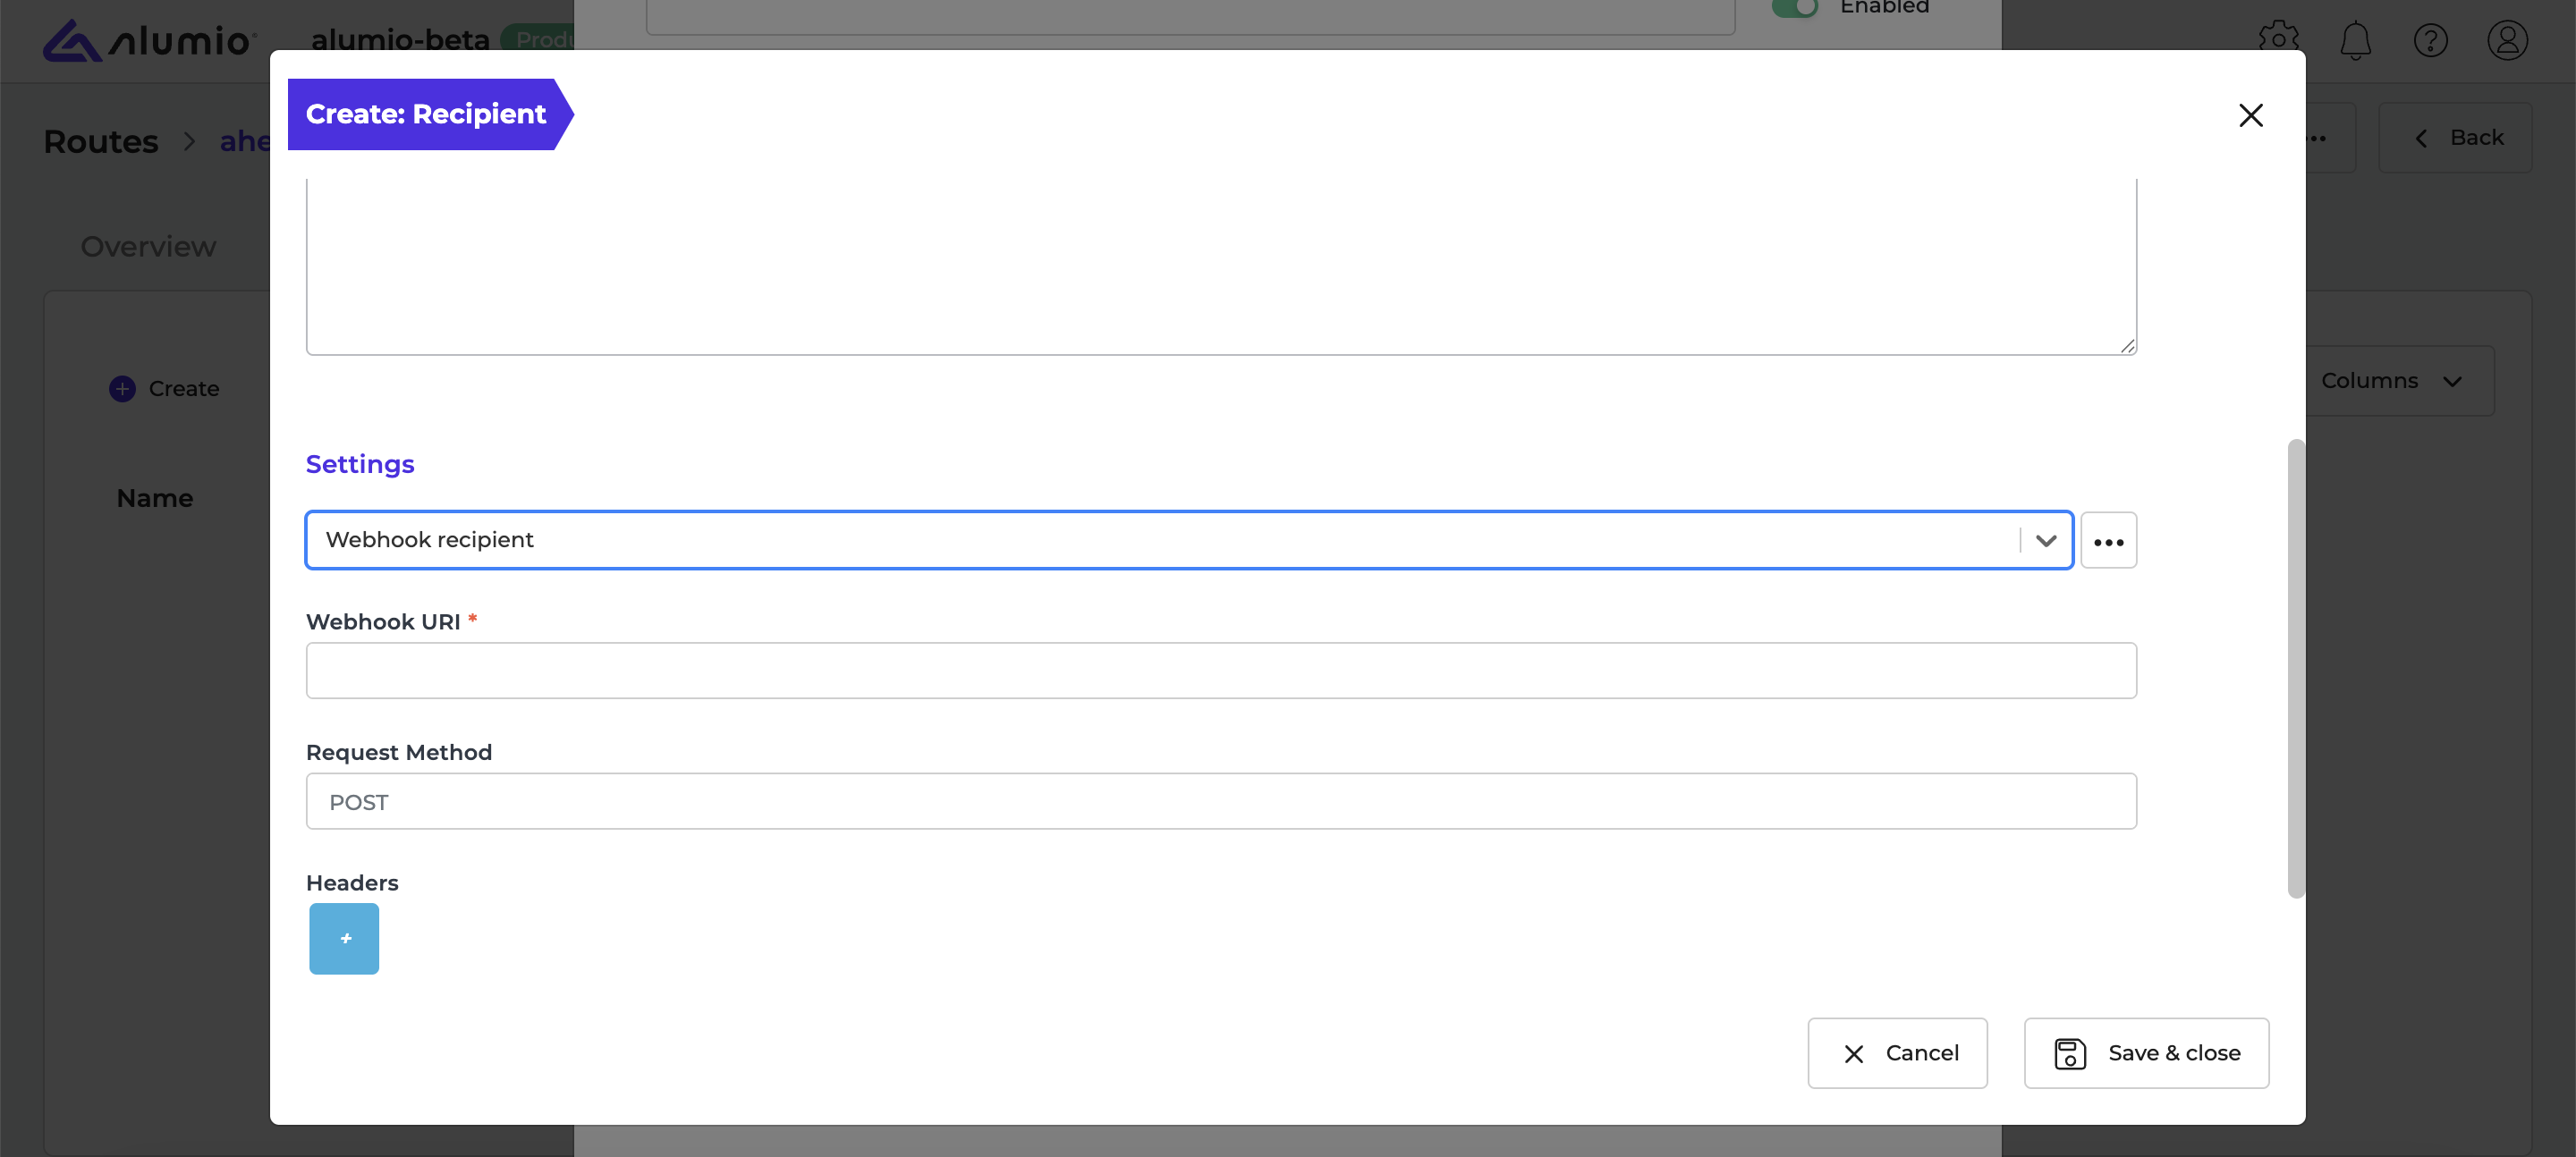Click the blue plus Create icon

122,389
